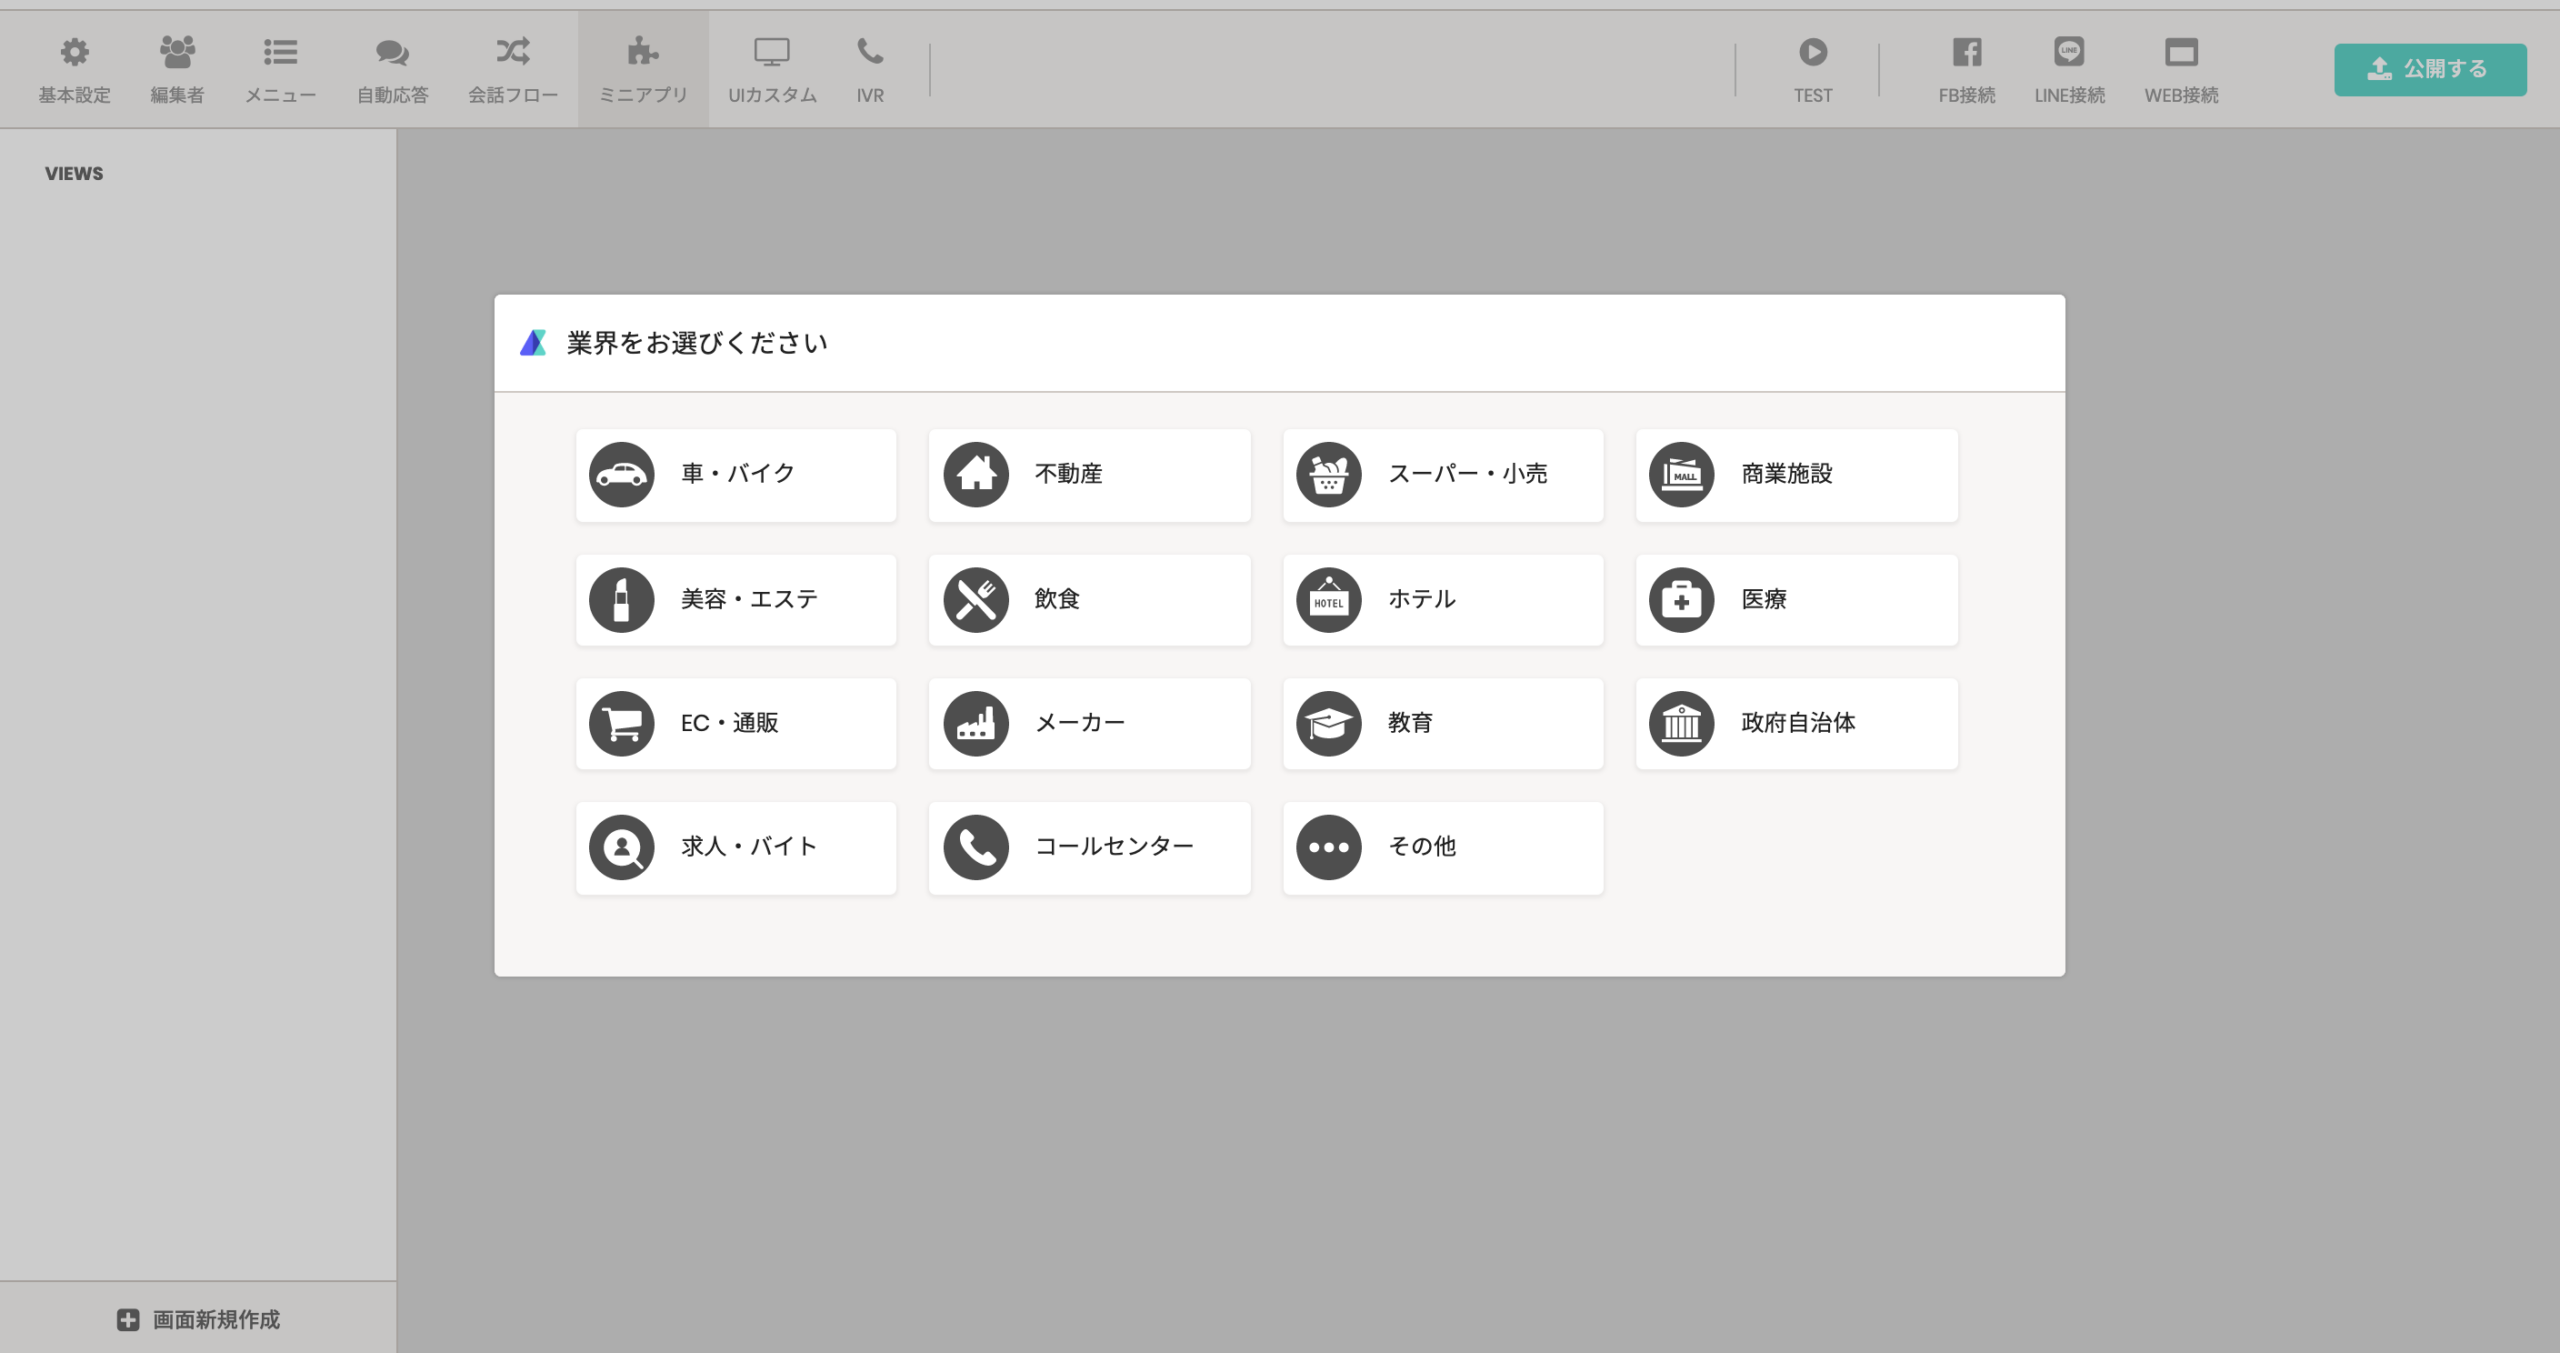Open the メニュー list section
The width and height of the screenshot is (2560, 1353).
(x=280, y=70)
